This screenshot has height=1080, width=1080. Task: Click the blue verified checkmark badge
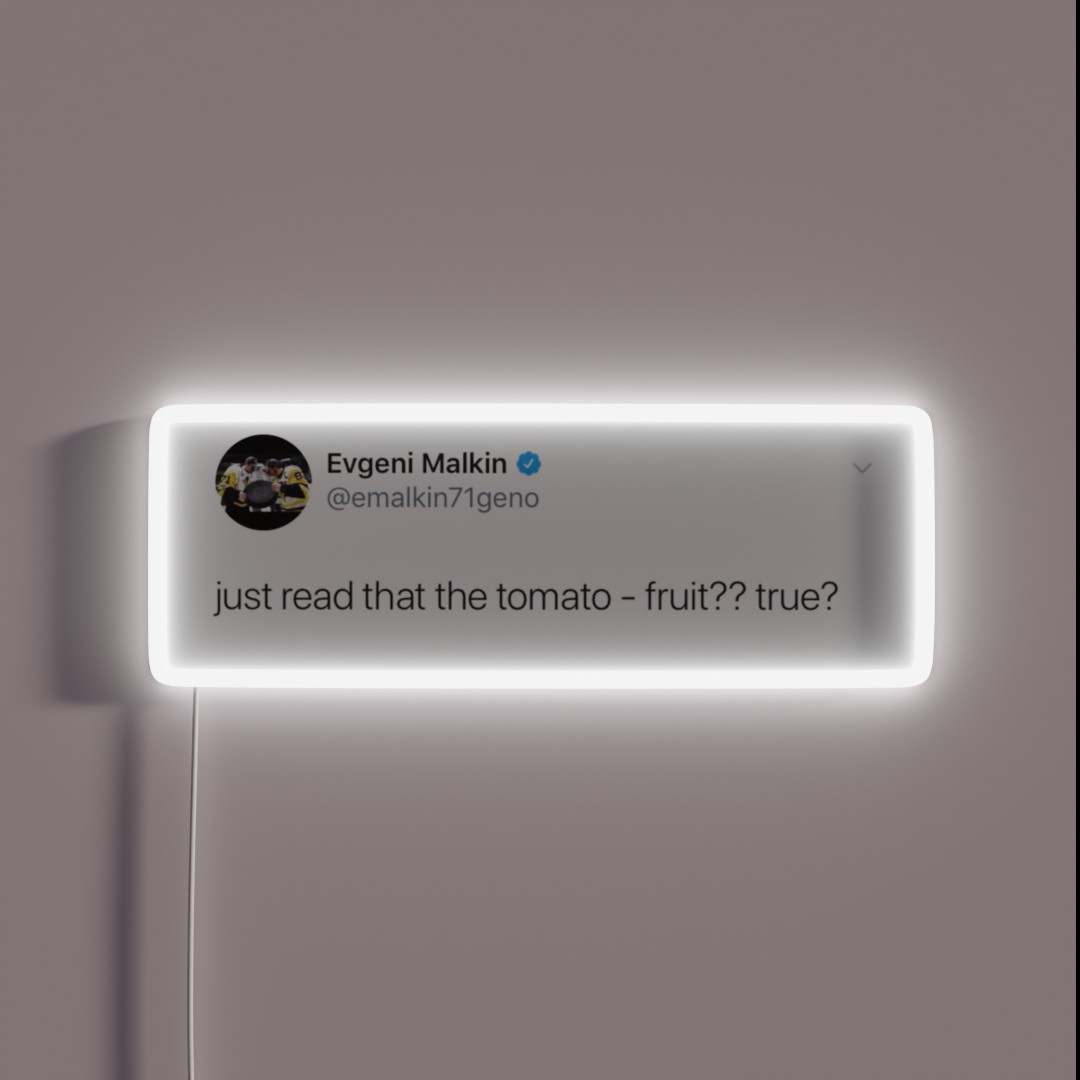coord(528,464)
